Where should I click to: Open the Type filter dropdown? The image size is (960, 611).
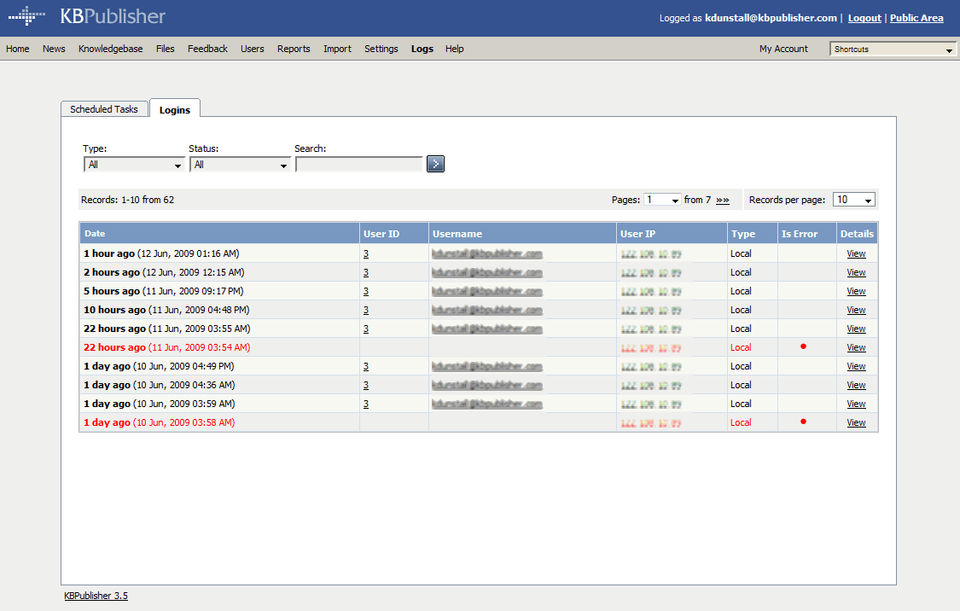tap(133, 165)
